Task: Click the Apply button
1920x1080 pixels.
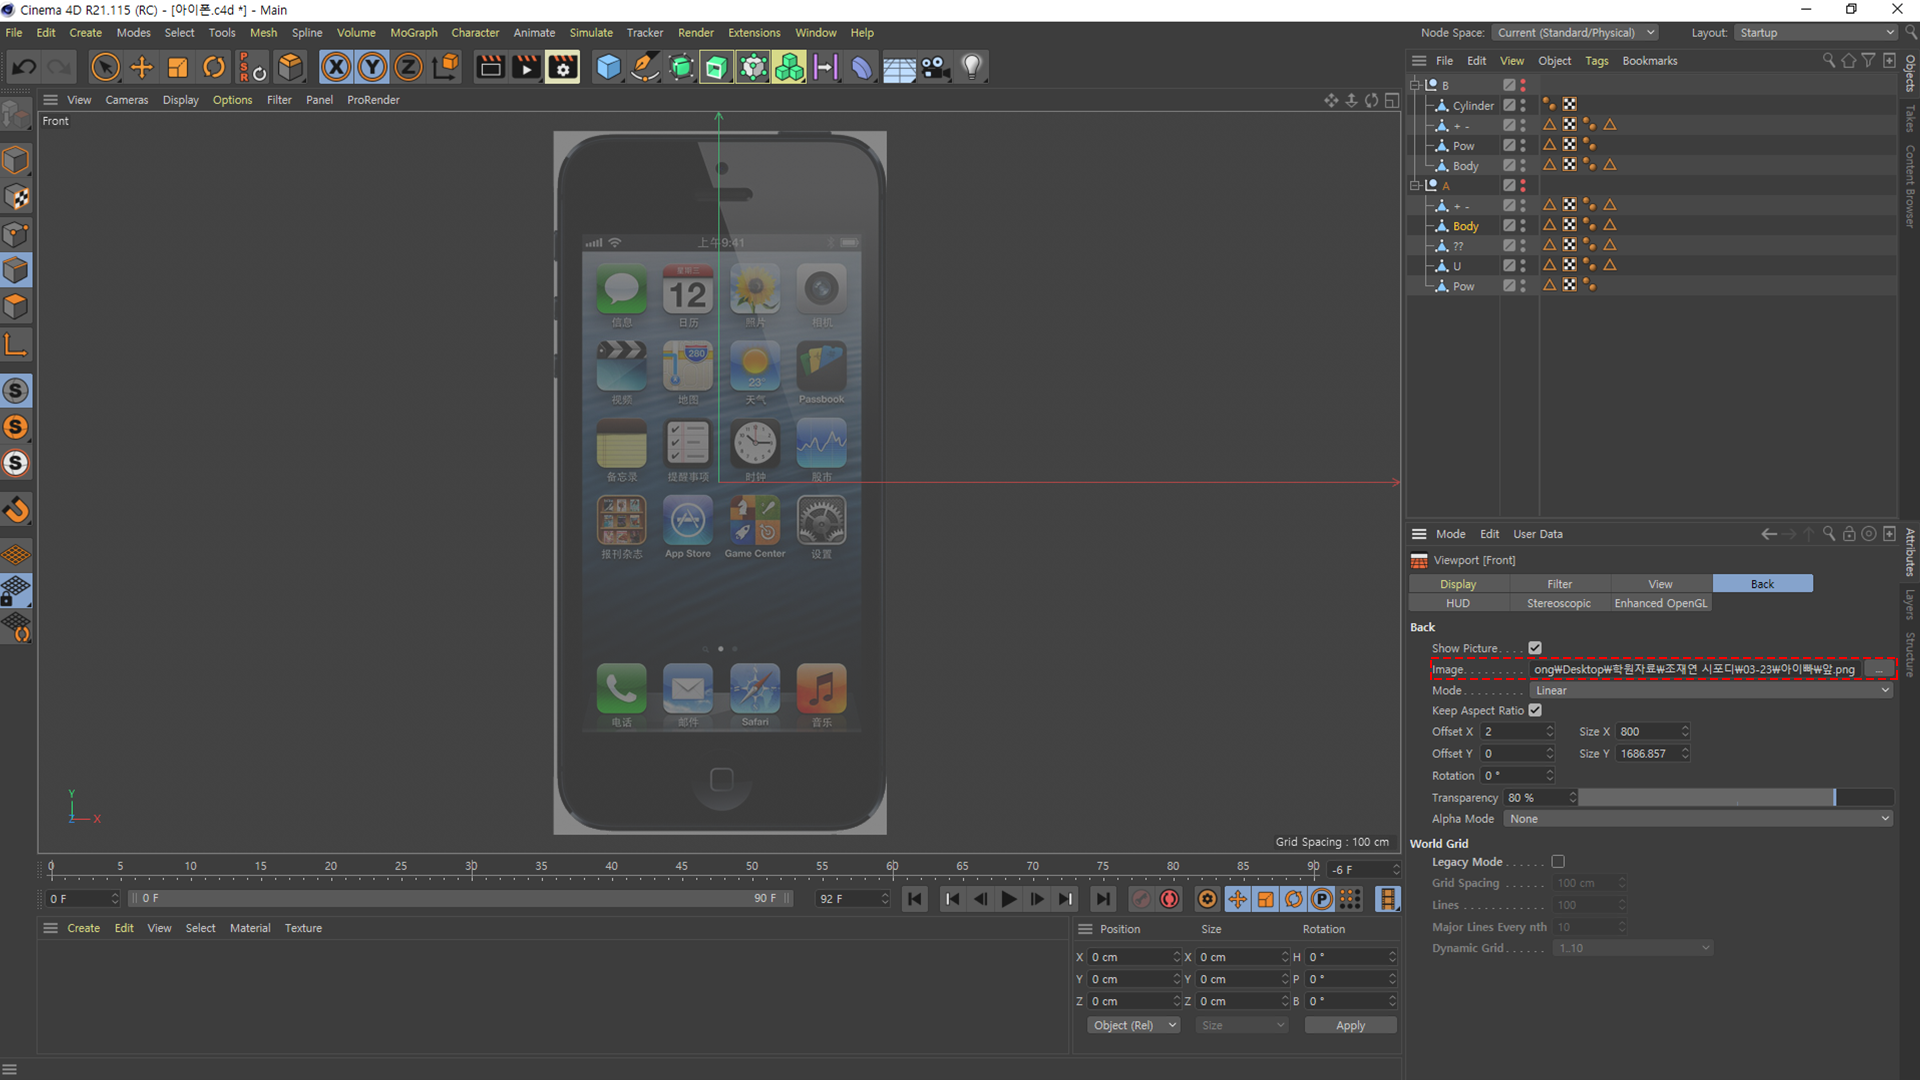Action: click(1350, 1026)
